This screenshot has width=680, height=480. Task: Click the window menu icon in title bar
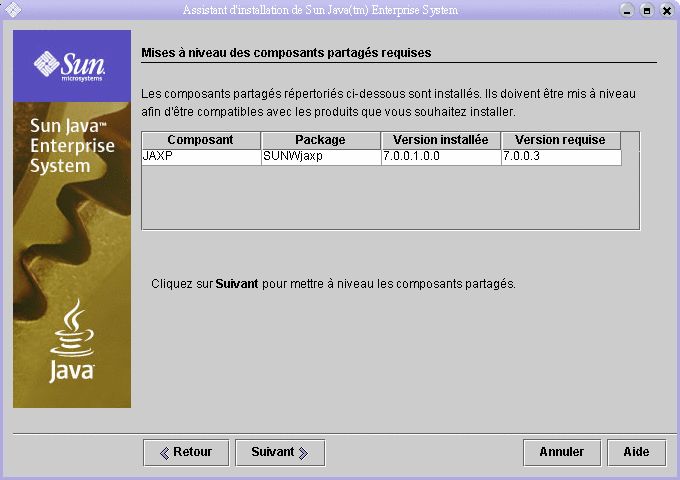pyautogui.click(x=13, y=10)
